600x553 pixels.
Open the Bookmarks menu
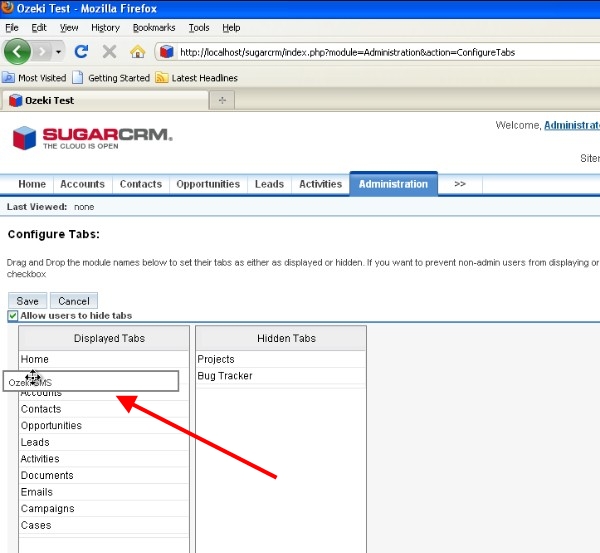[x=154, y=28]
